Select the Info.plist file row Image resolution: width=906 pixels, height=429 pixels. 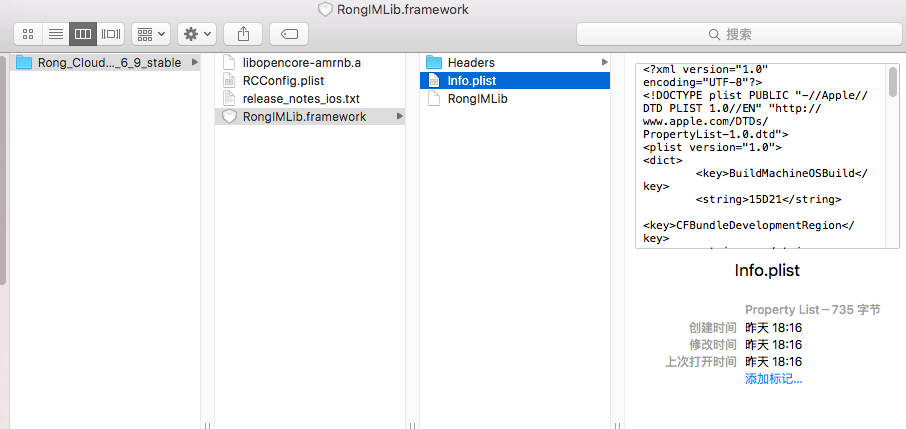[515, 80]
